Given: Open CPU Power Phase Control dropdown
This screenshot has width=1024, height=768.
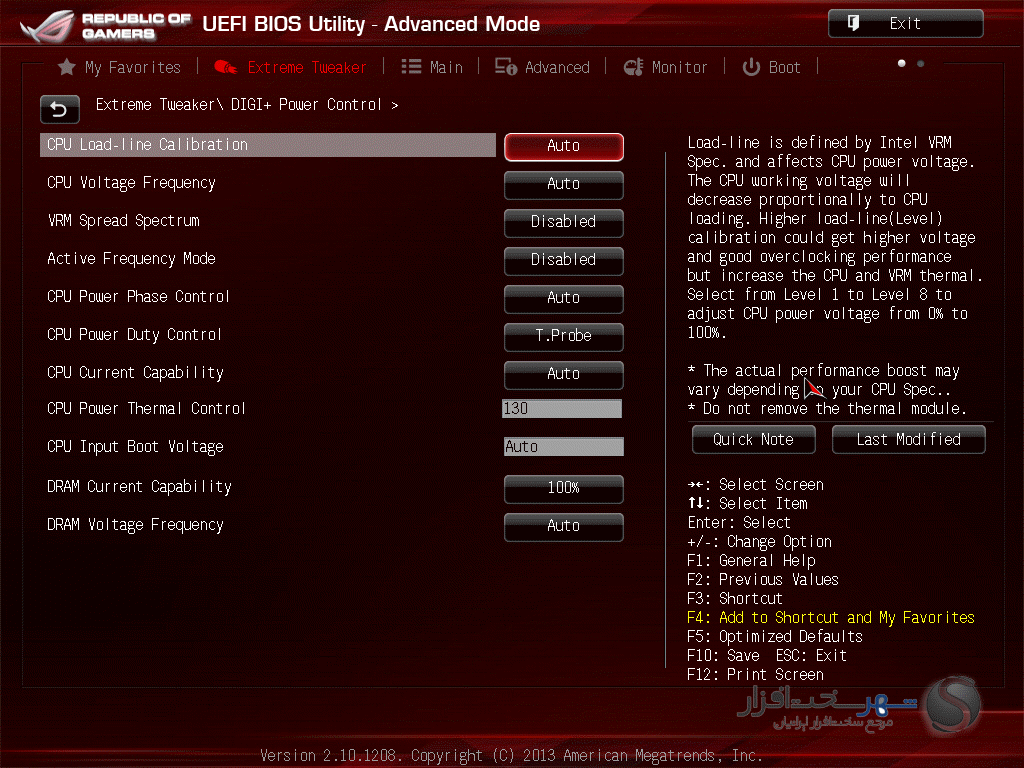Looking at the screenshot, I should coord(564,298).
